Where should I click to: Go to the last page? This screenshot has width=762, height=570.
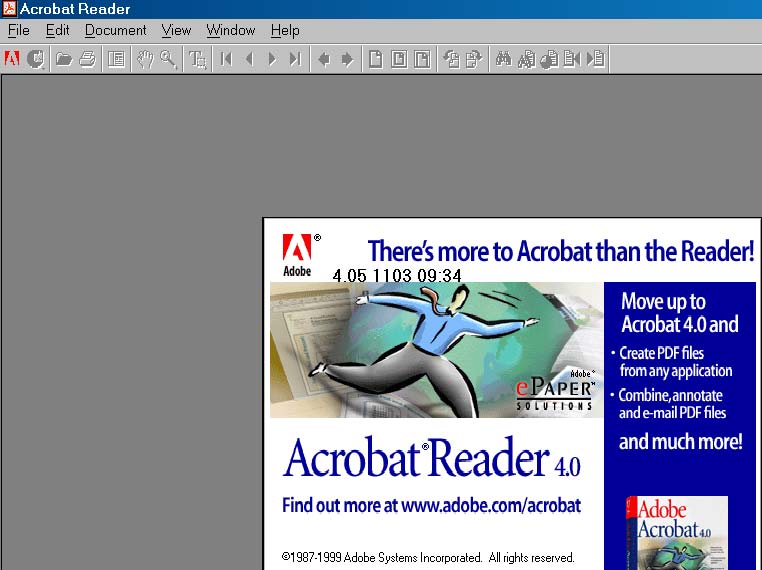click(x=295, y=59)
